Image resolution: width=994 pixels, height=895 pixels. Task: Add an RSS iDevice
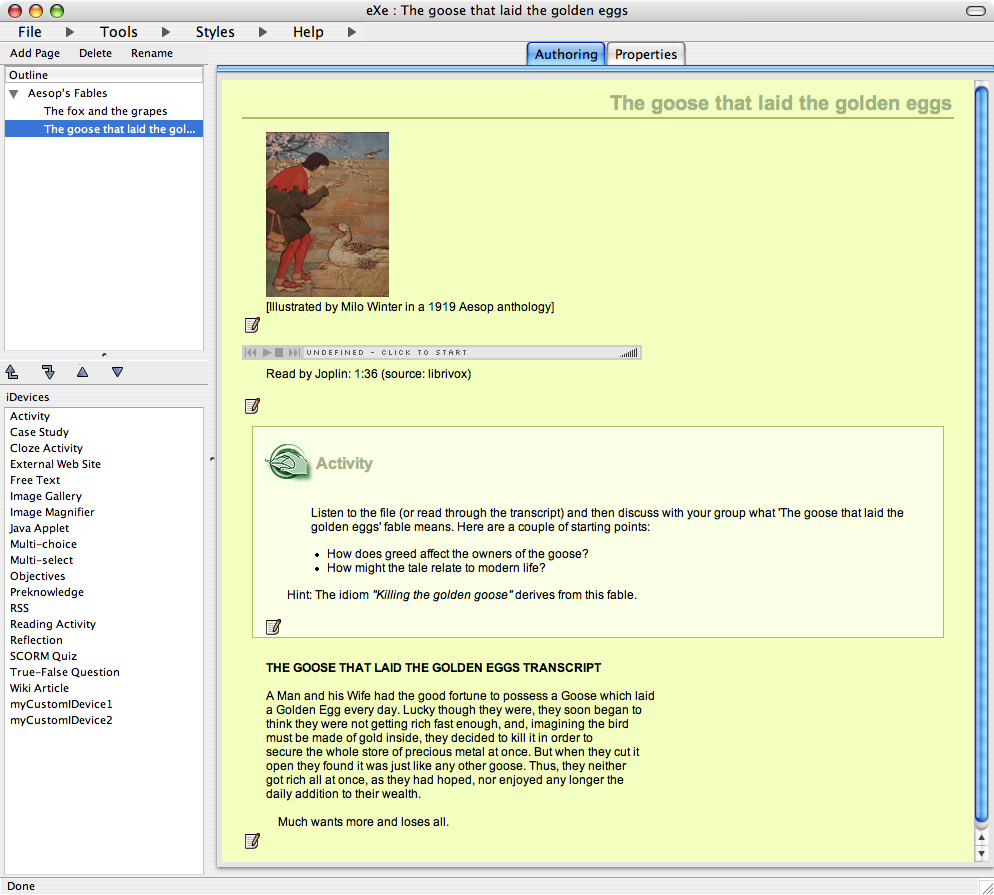[x=19, y=608]
